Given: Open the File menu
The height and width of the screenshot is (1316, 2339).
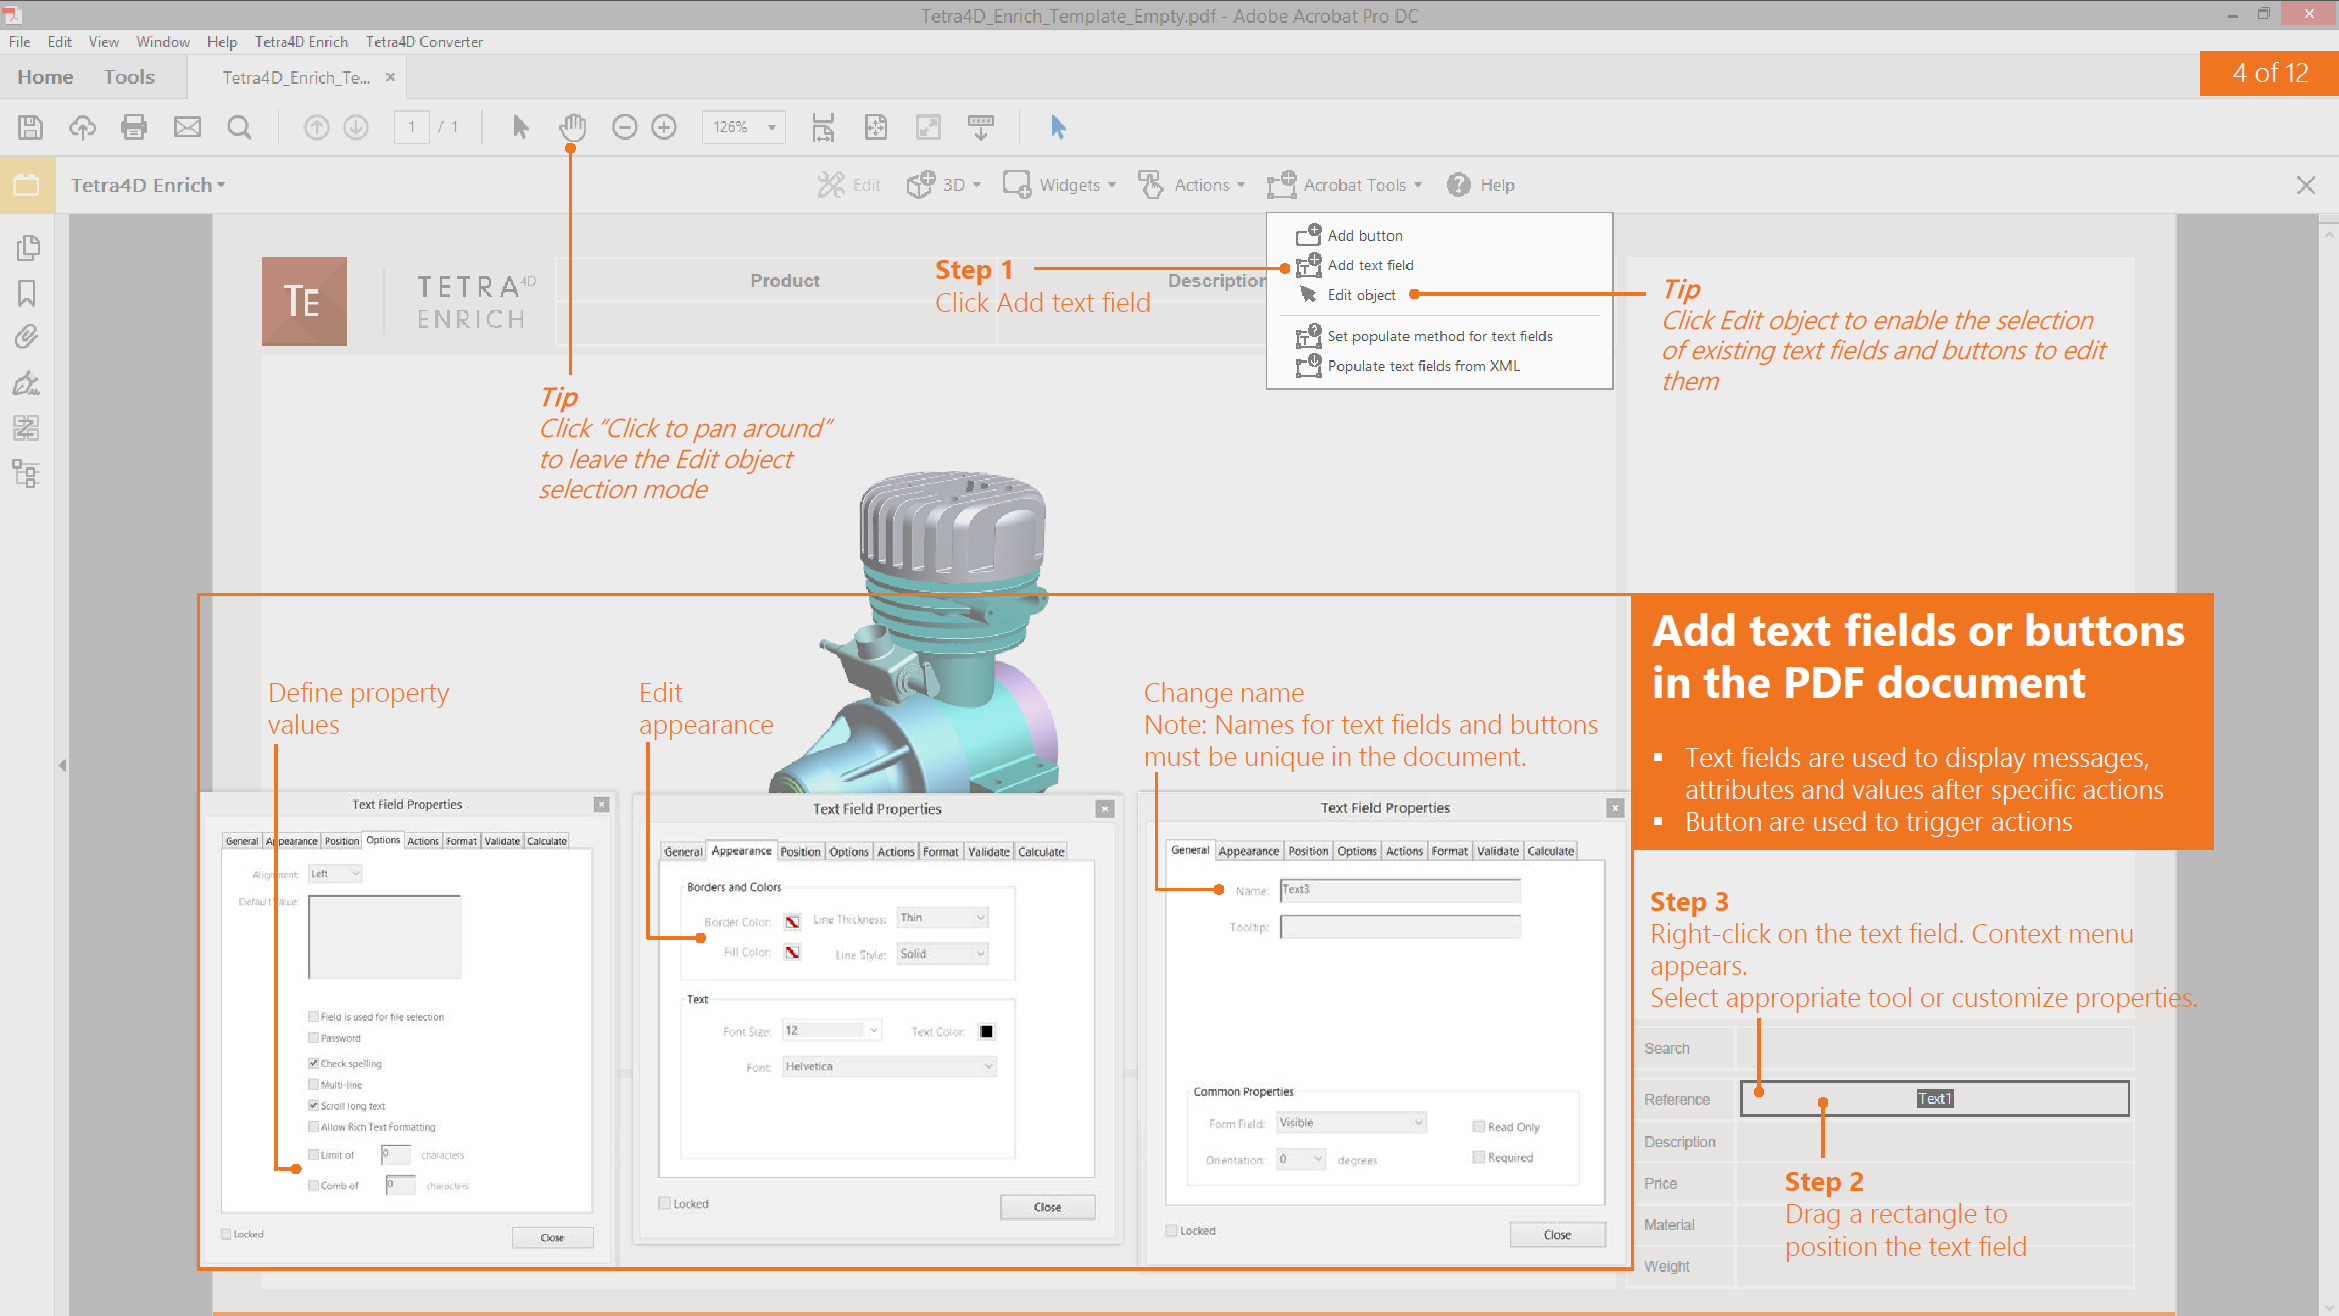Looking at the screenshot, I should 20,42.
